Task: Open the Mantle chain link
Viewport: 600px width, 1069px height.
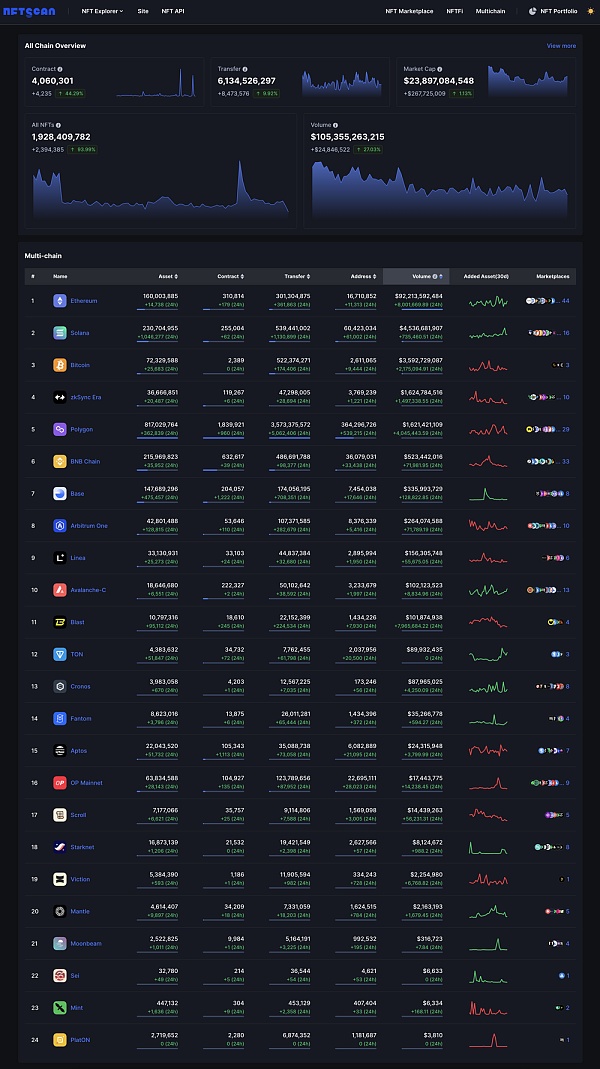Action: click(x=80, y=912)
